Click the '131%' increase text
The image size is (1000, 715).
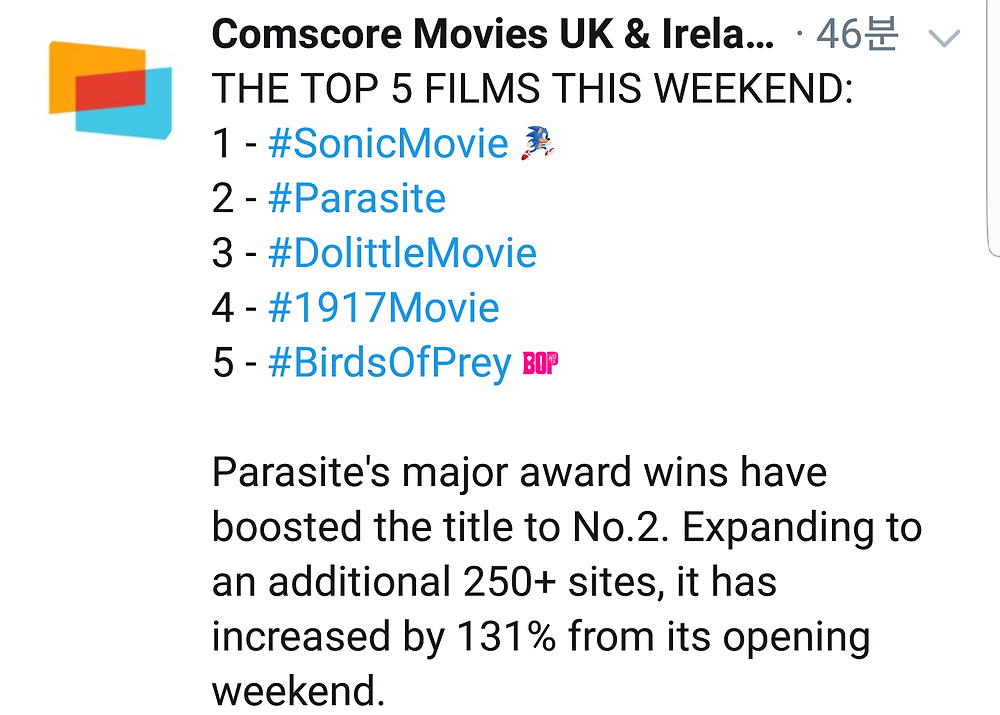coord(506,637)
